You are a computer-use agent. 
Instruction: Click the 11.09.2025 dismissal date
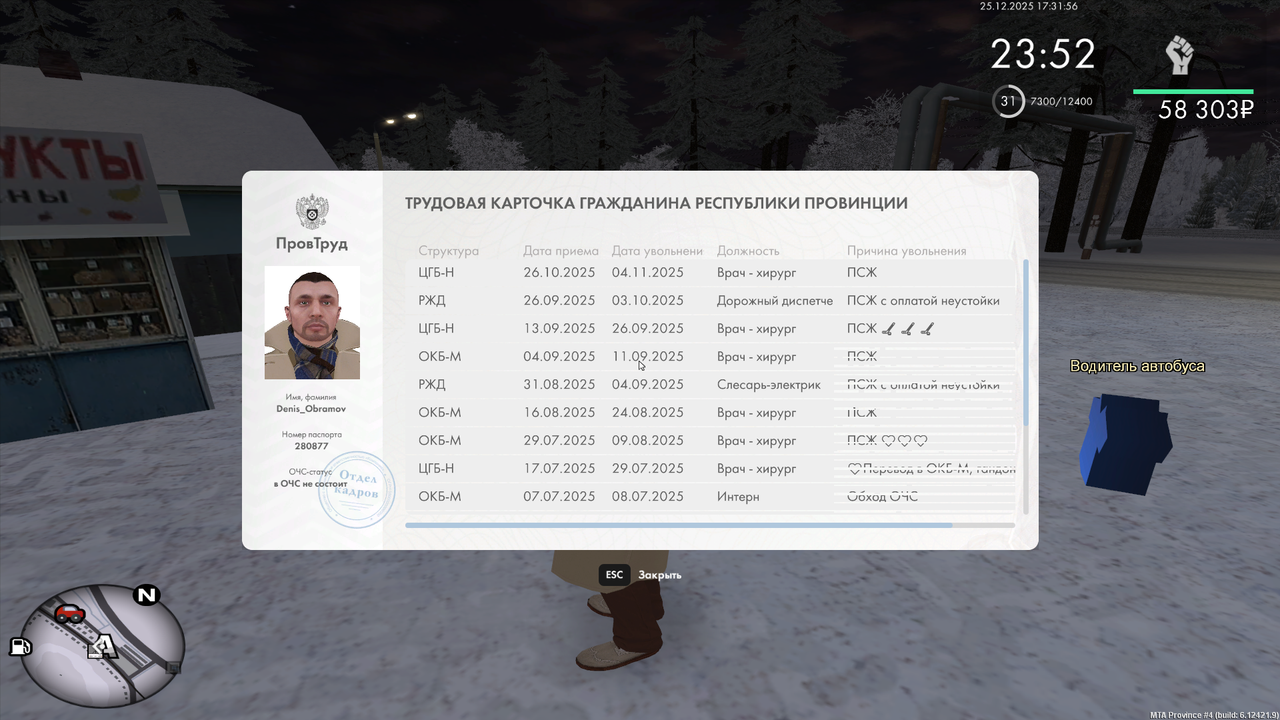pos(648,356)
